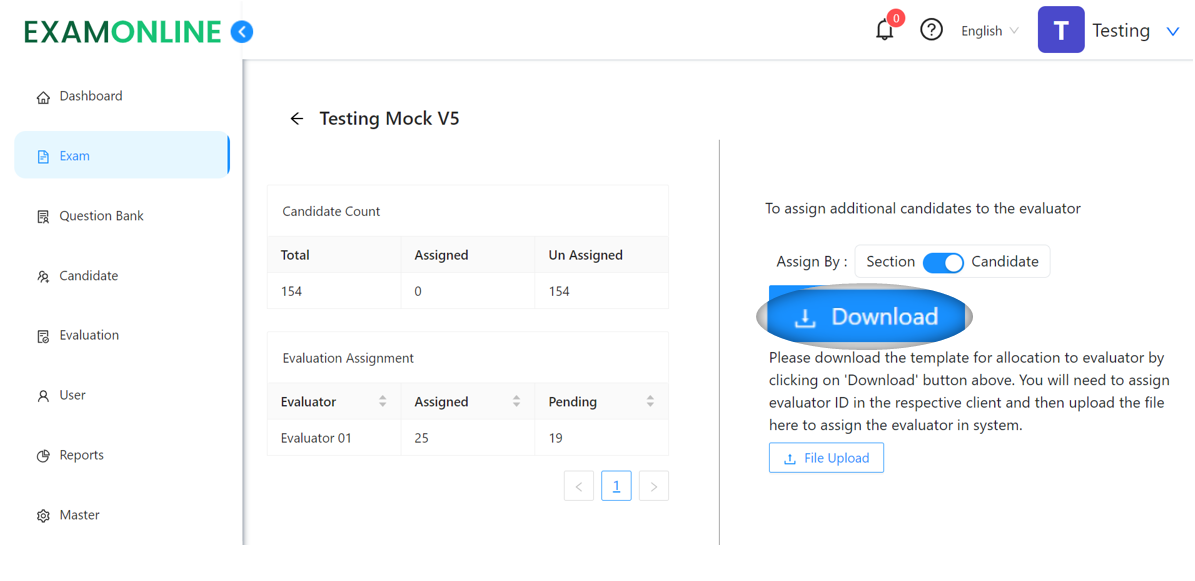The height and width of the screenshot is (581, 1195).
Task: Open the Candidate menu item
Action: pos(88,276)
